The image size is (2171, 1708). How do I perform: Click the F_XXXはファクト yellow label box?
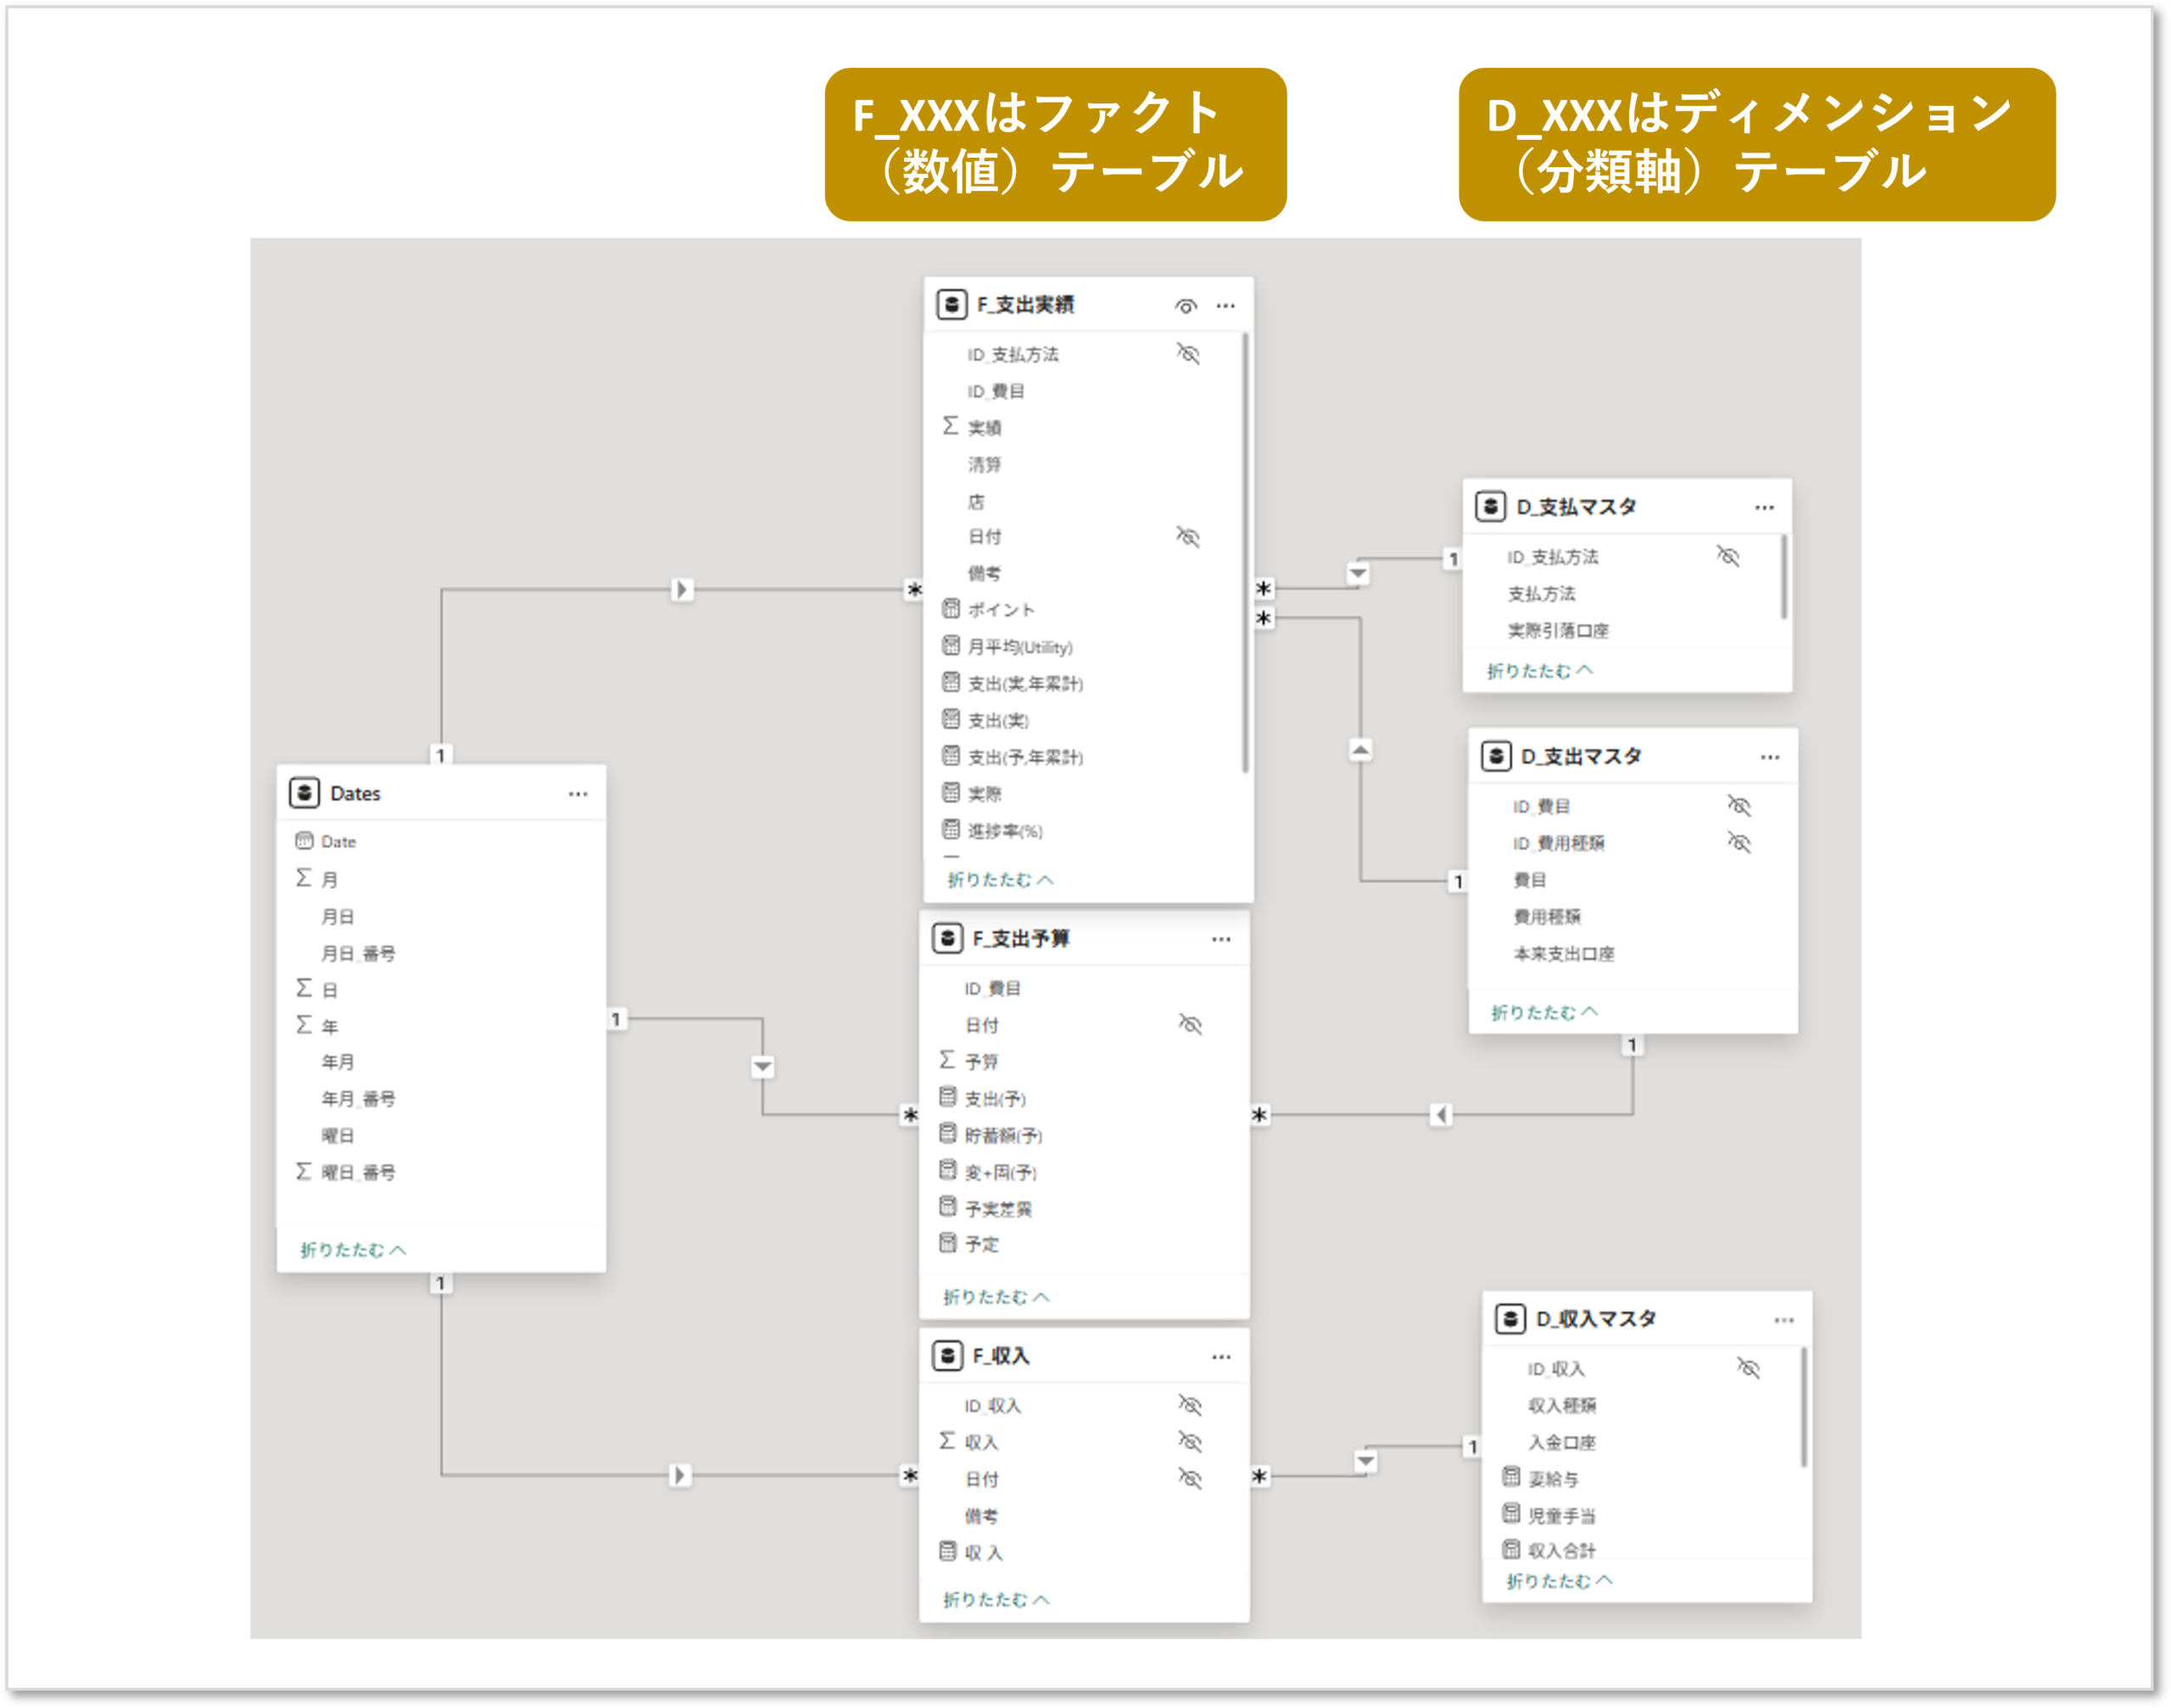[x=1055, y=144]
